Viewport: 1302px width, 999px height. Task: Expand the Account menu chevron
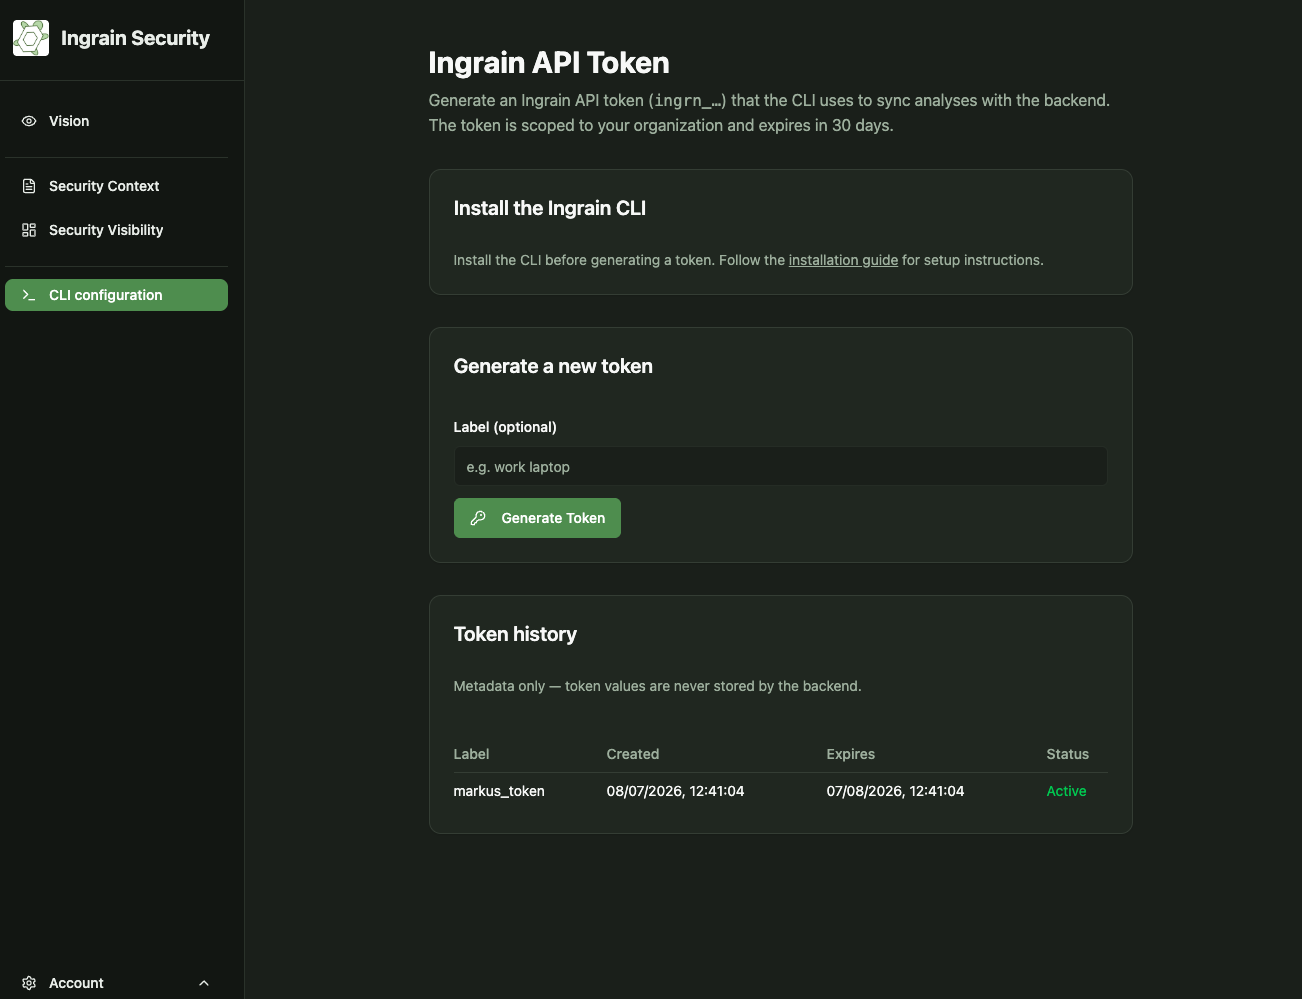click(204, 983)
